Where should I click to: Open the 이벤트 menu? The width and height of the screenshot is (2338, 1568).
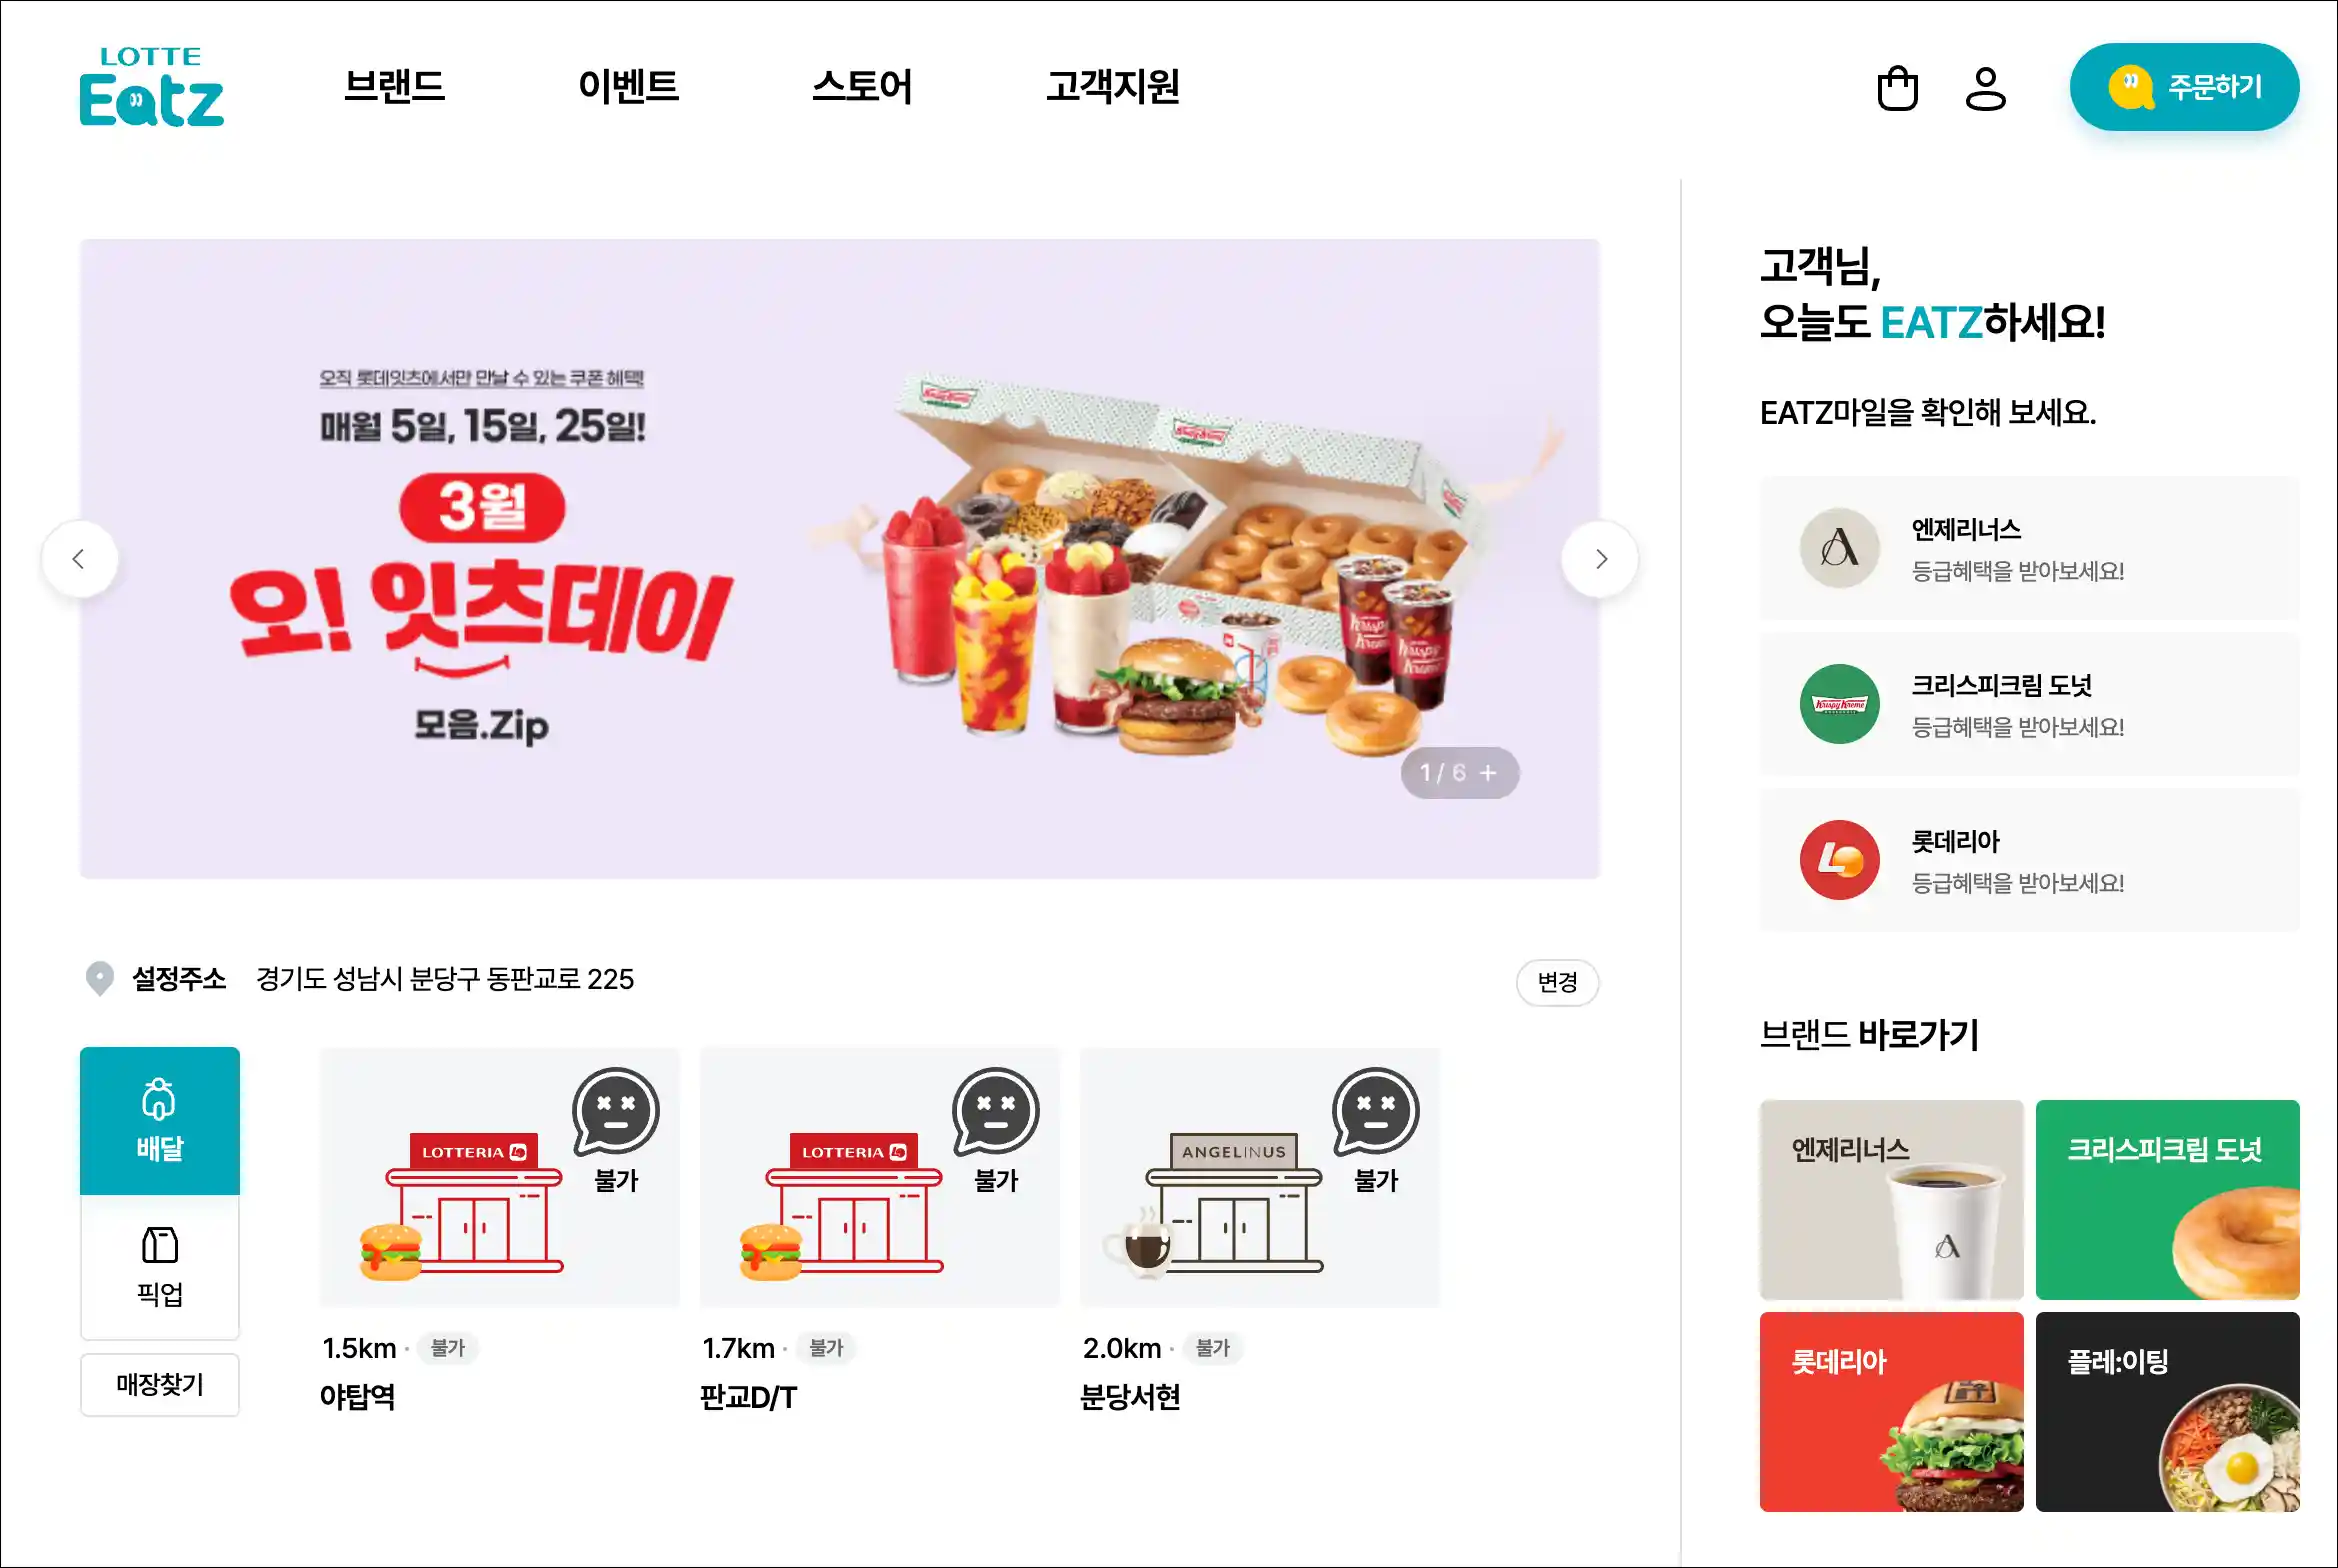click(x=628, y=87)
